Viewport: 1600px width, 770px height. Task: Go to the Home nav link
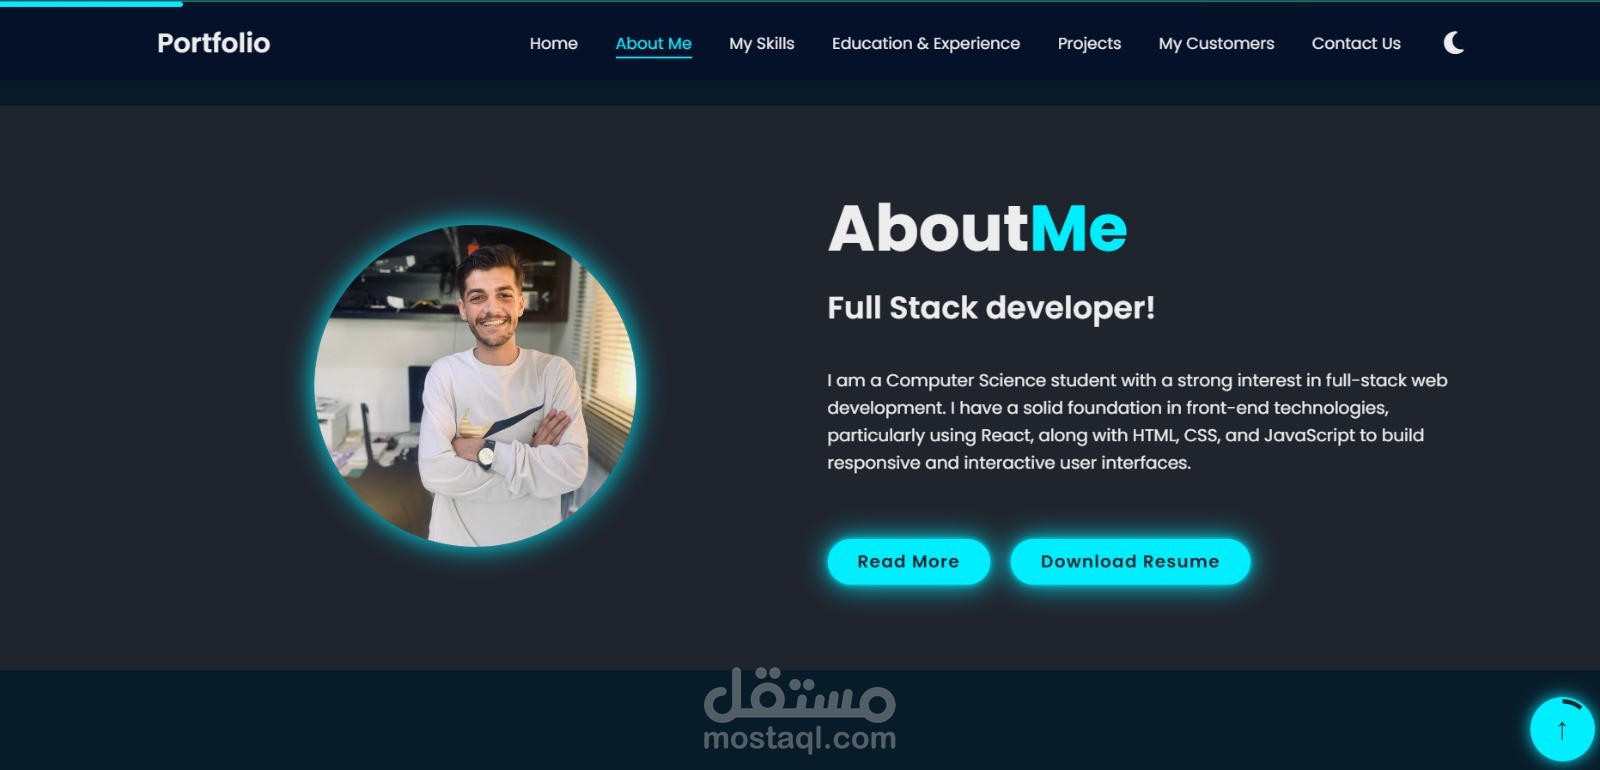tap(553, 44)
